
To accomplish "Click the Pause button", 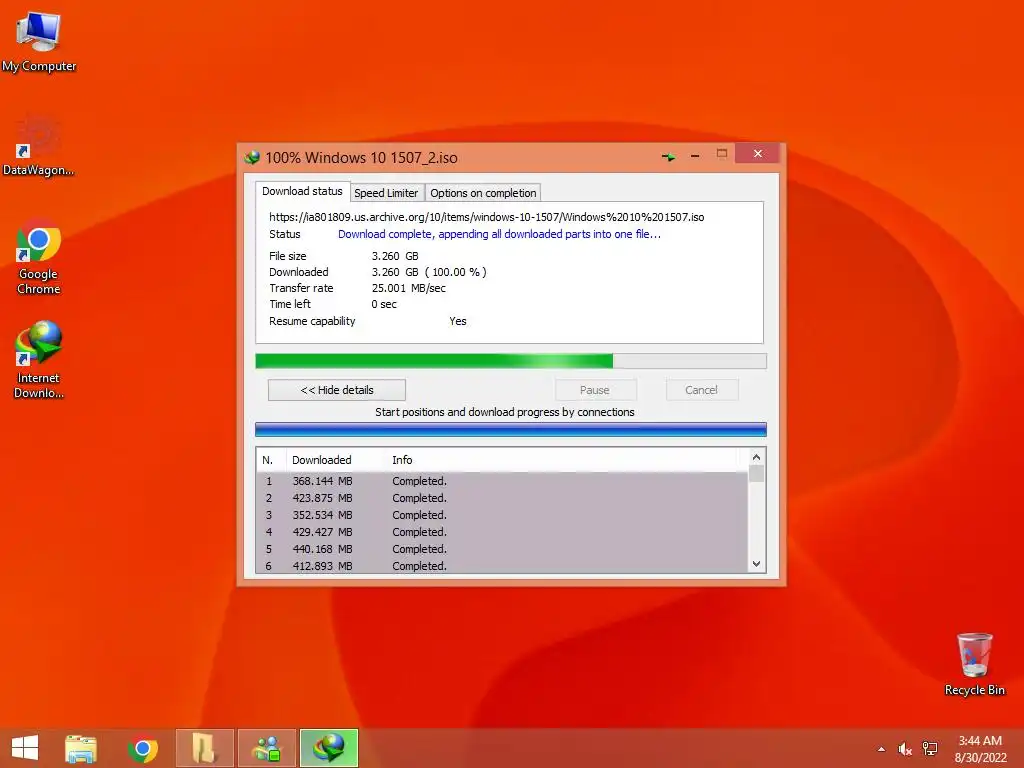I will [x=595, y=390].
